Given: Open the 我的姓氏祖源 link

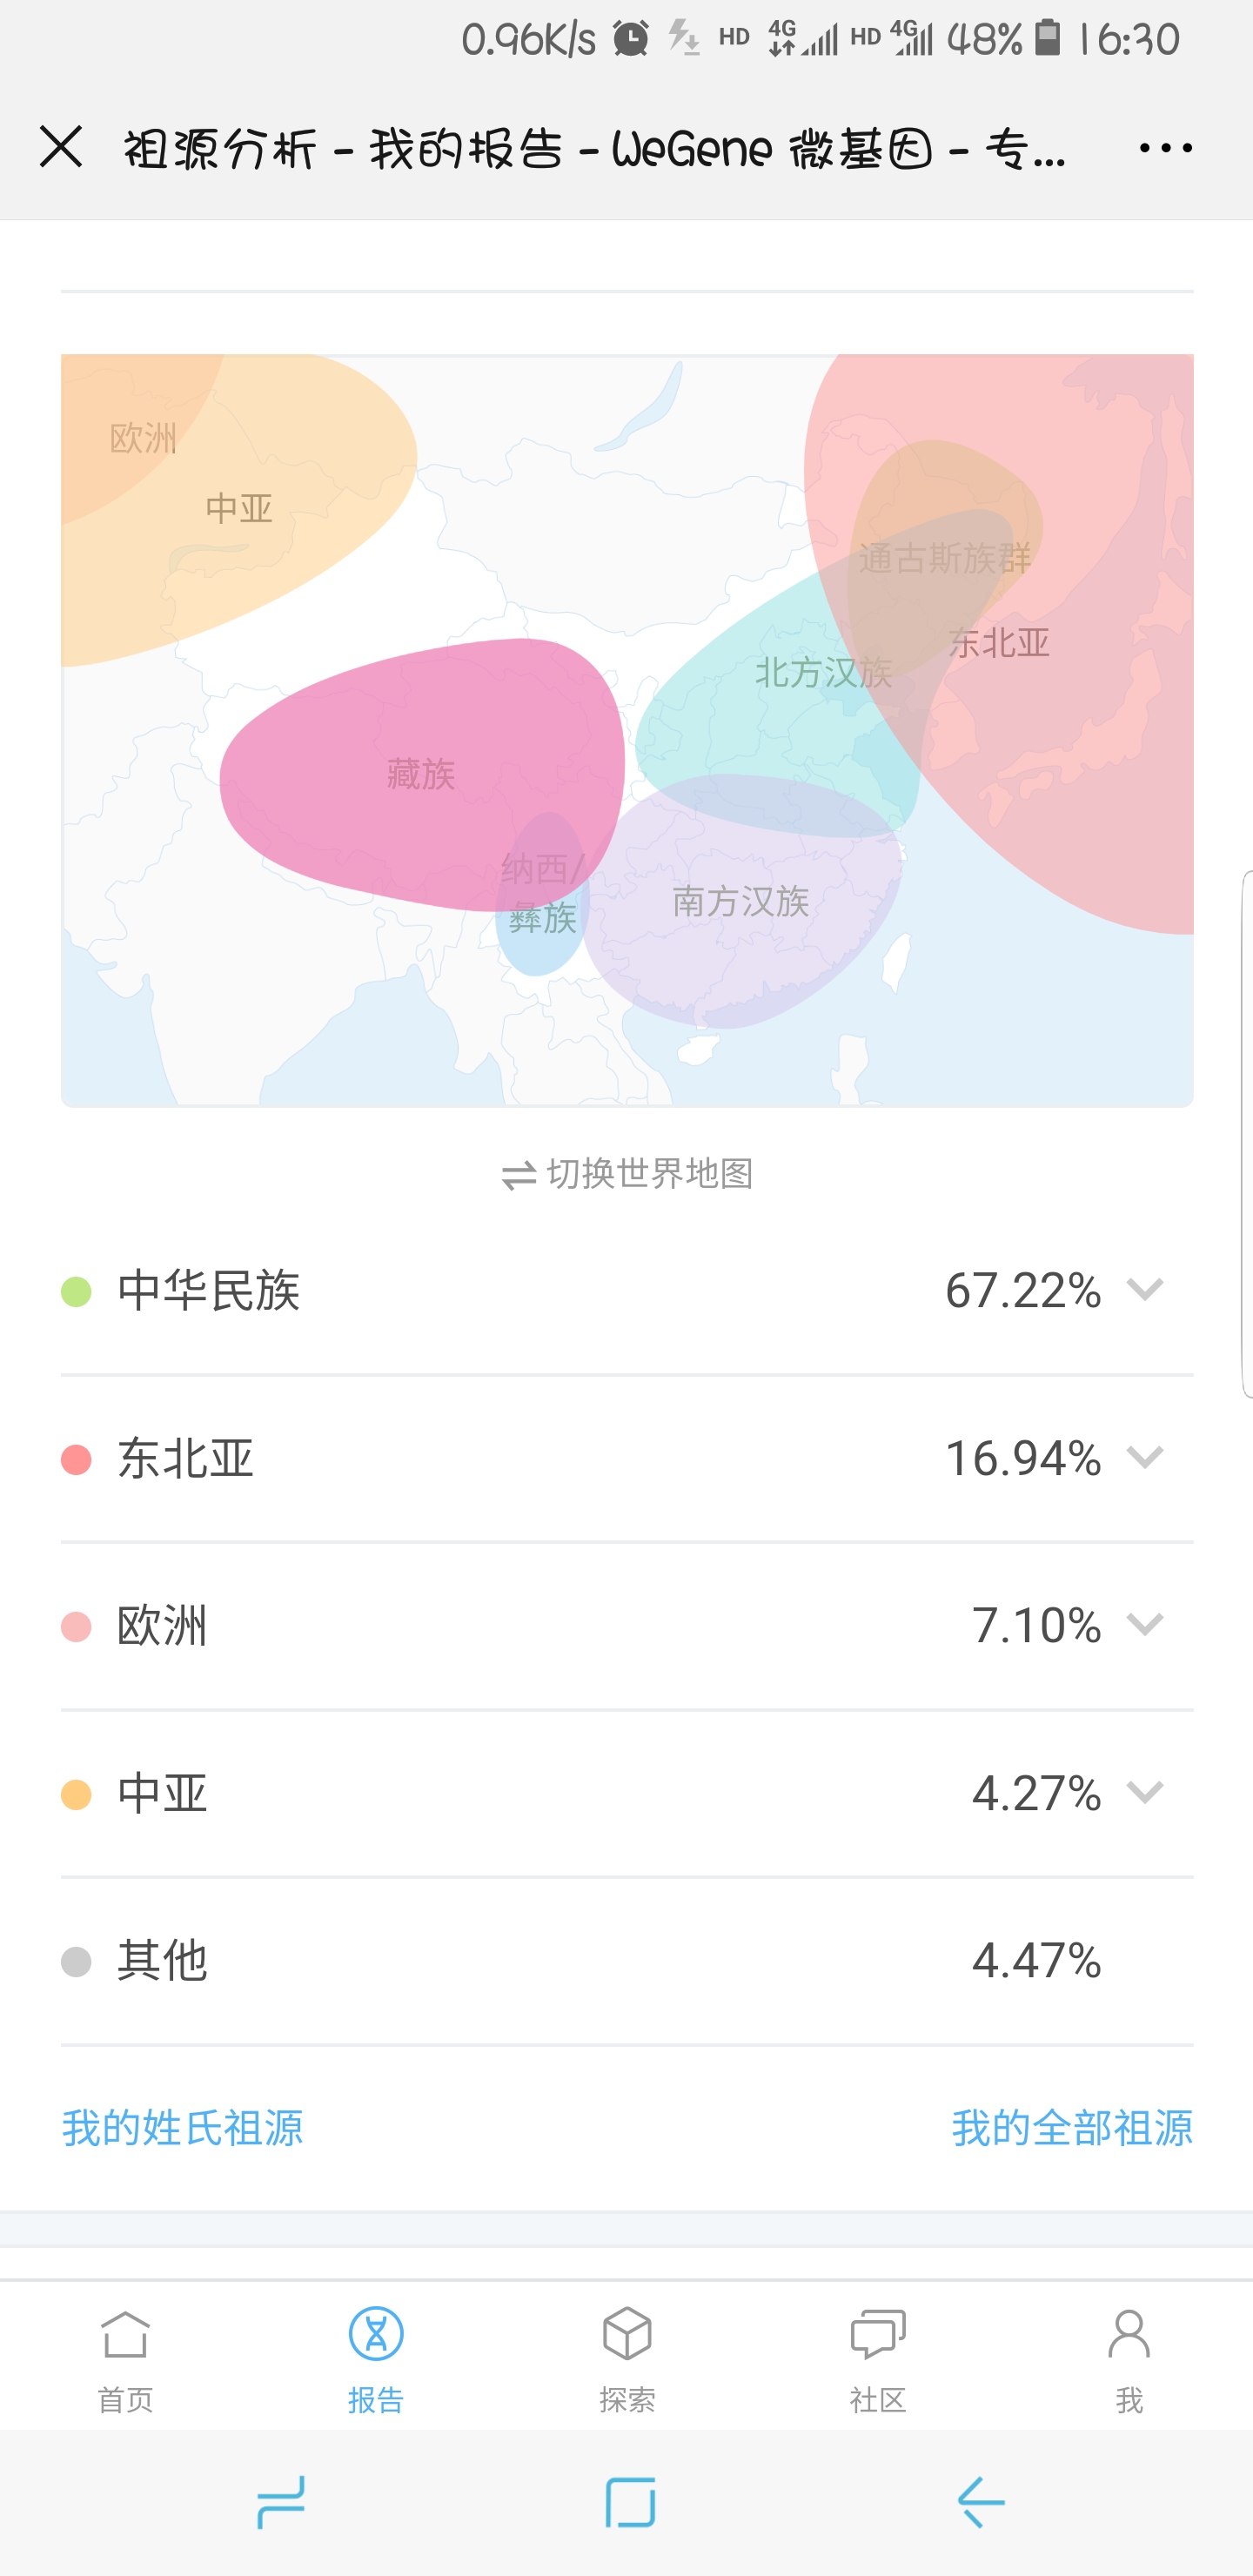Looking at the screenshot, I should coord(182,2127).
